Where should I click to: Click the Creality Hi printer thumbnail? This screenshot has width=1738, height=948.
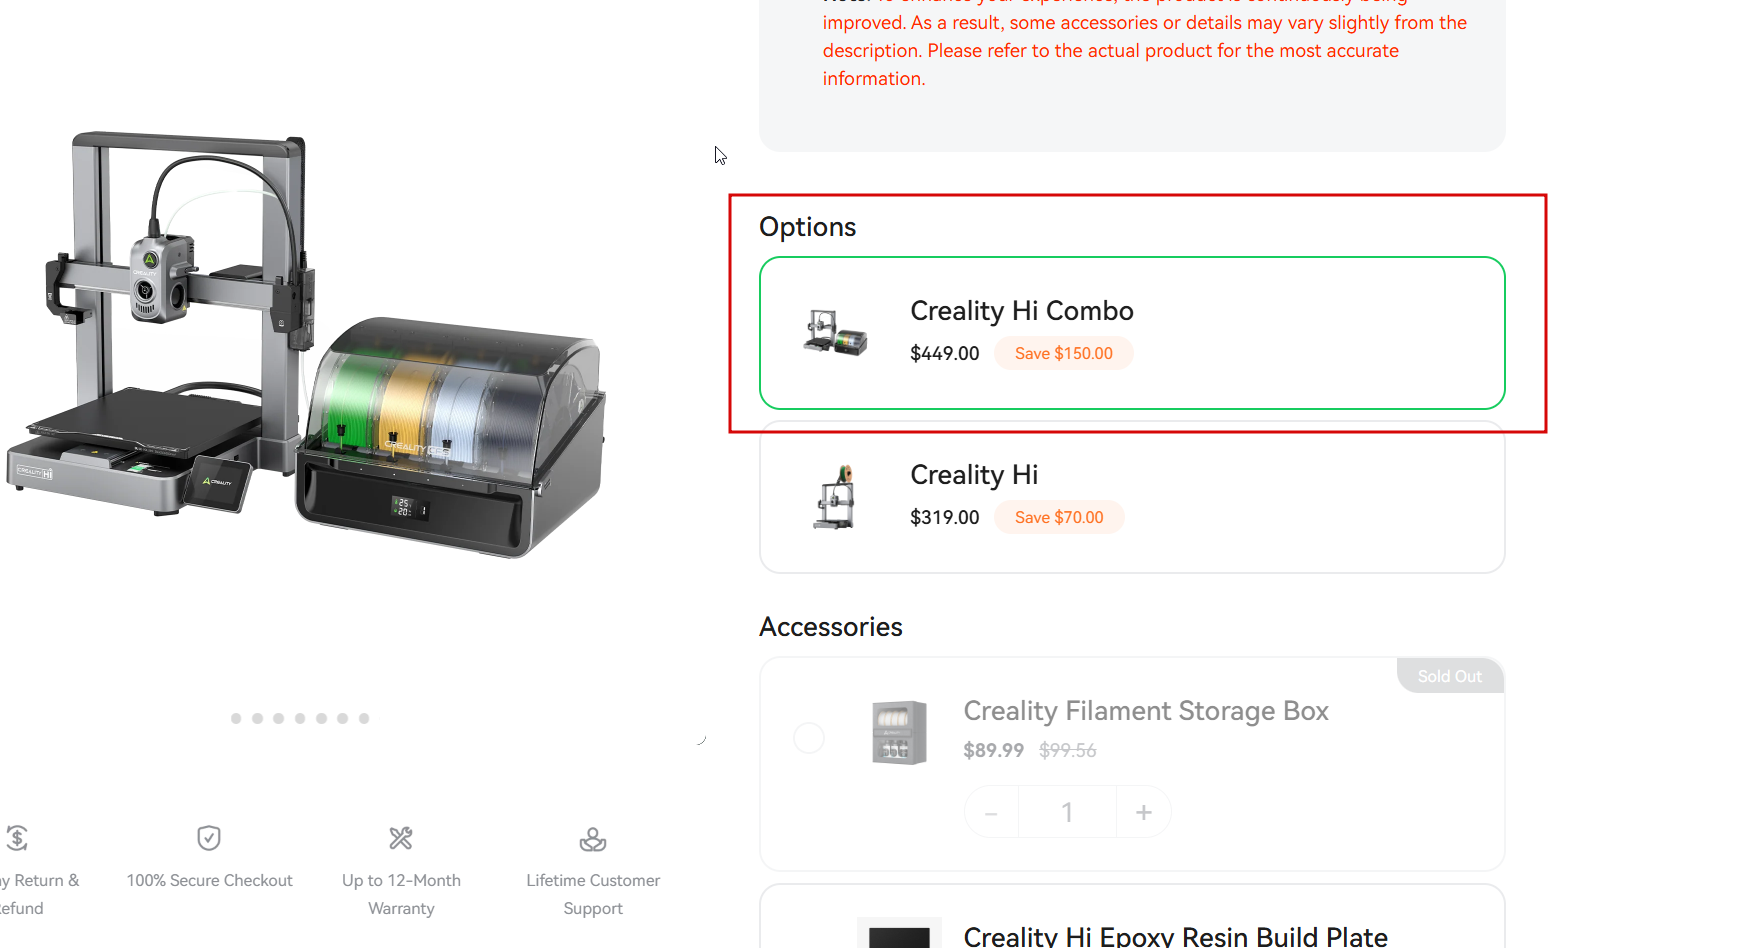835,497
